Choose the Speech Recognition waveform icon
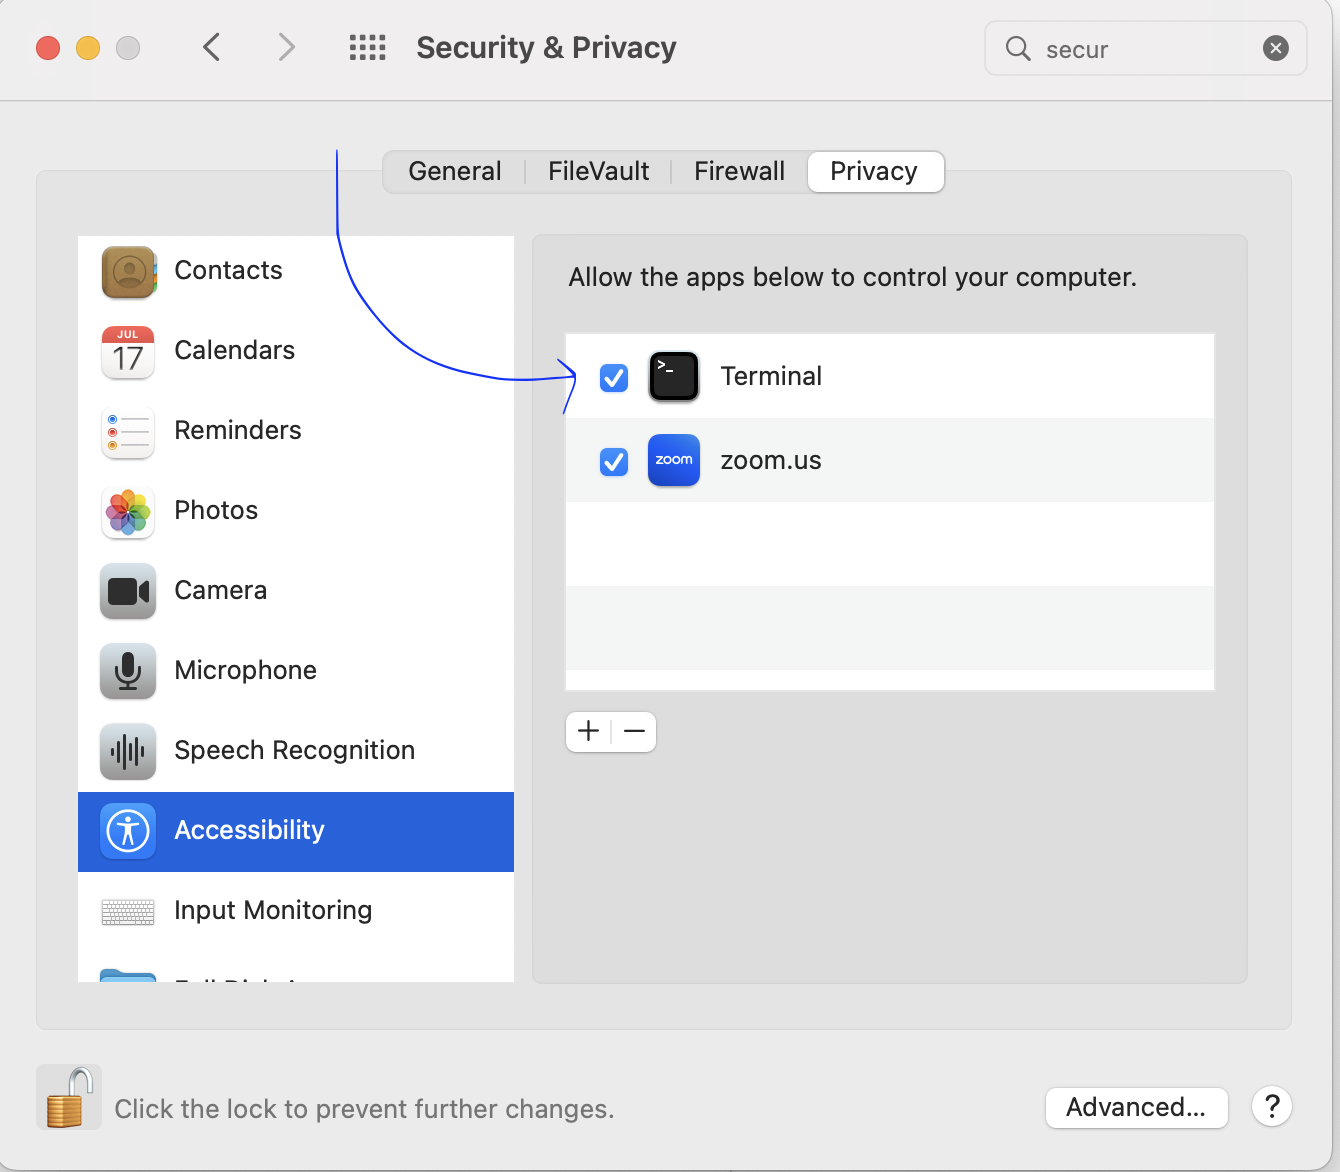Image resolution: width=1340 pixels, height=1172 pixels. (x=128, y=751)
